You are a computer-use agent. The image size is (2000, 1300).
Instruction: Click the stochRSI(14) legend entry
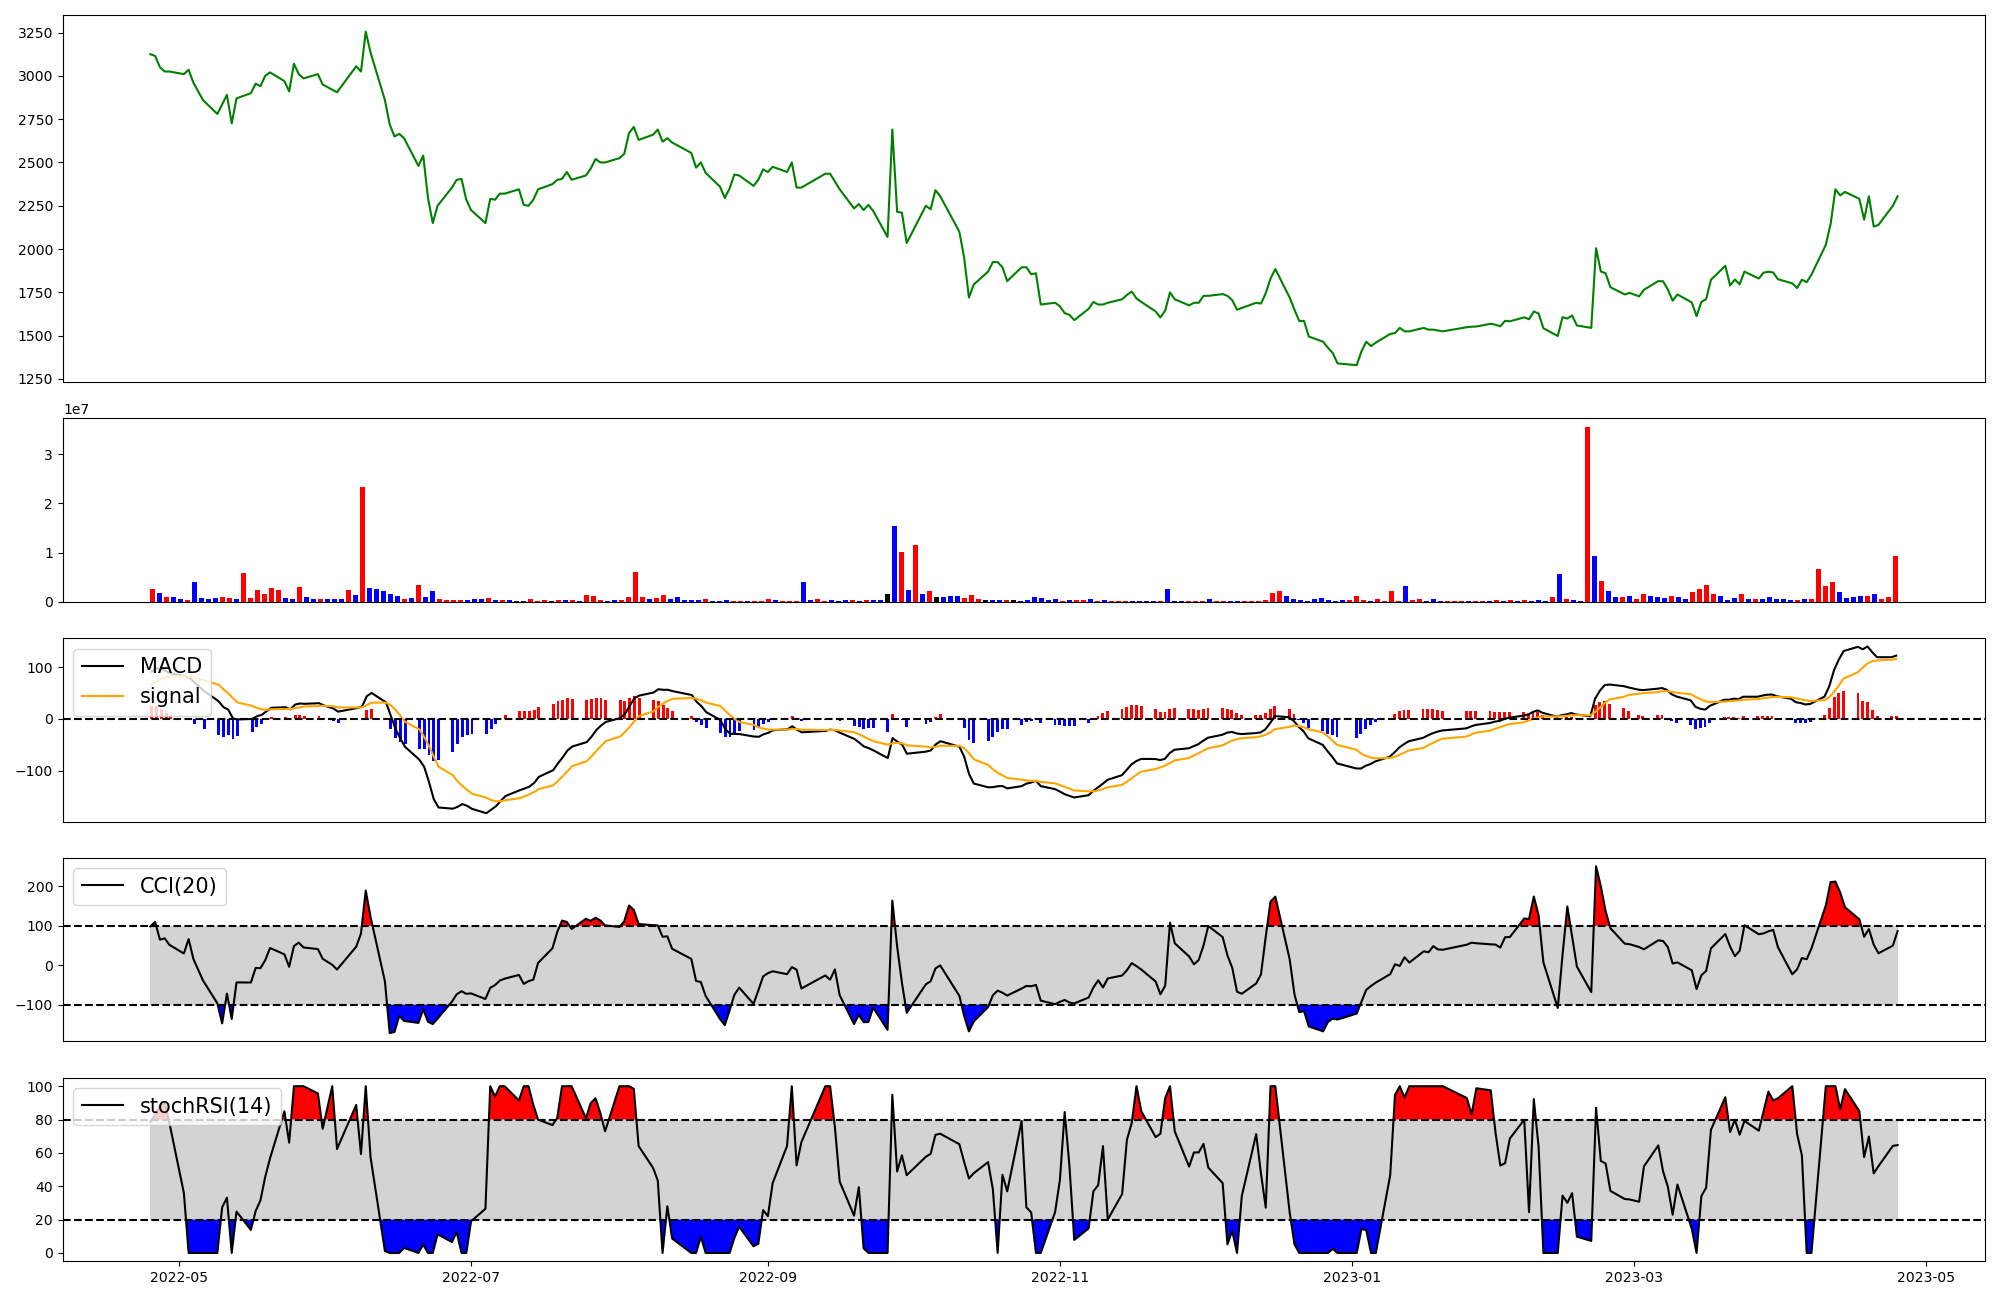[x=176, y=1106]
